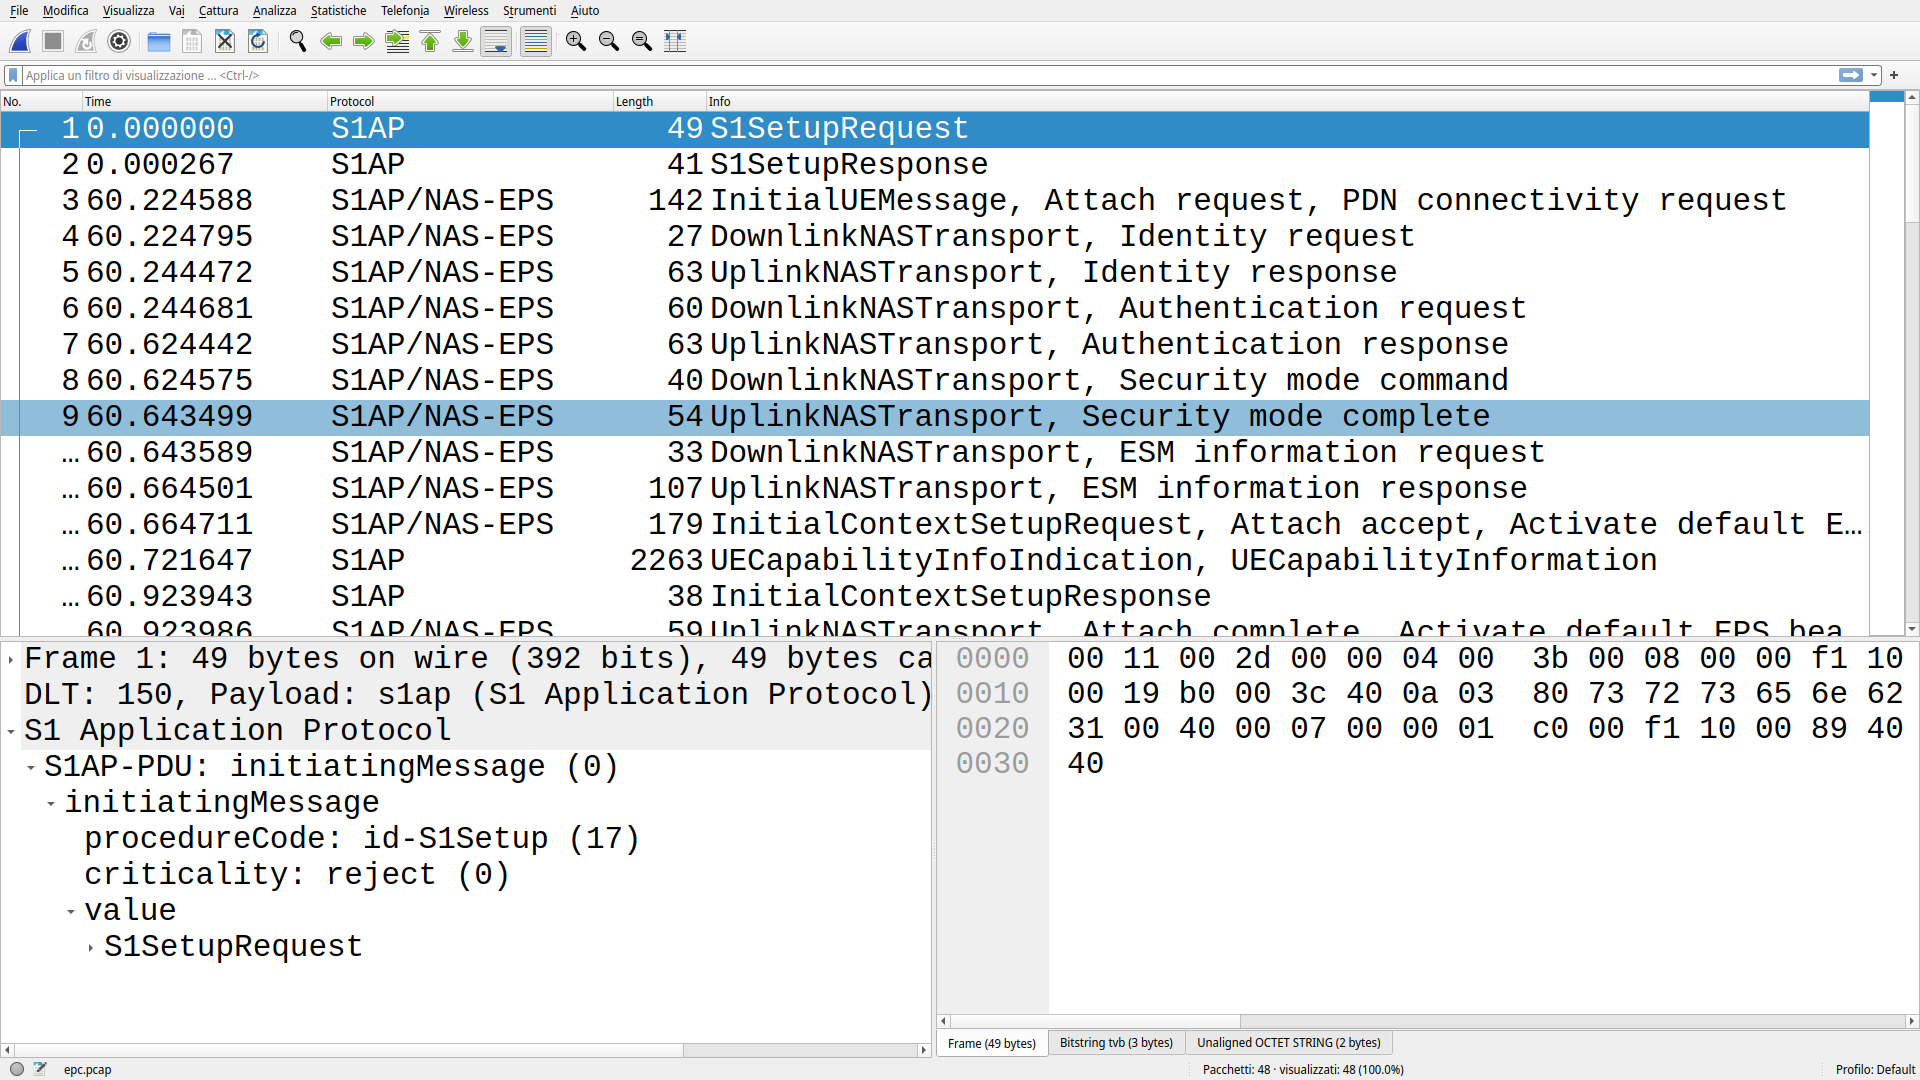Viewport: 1920px width, 1080px height.
Task: Open the Cattura menu
Action: 218,10
